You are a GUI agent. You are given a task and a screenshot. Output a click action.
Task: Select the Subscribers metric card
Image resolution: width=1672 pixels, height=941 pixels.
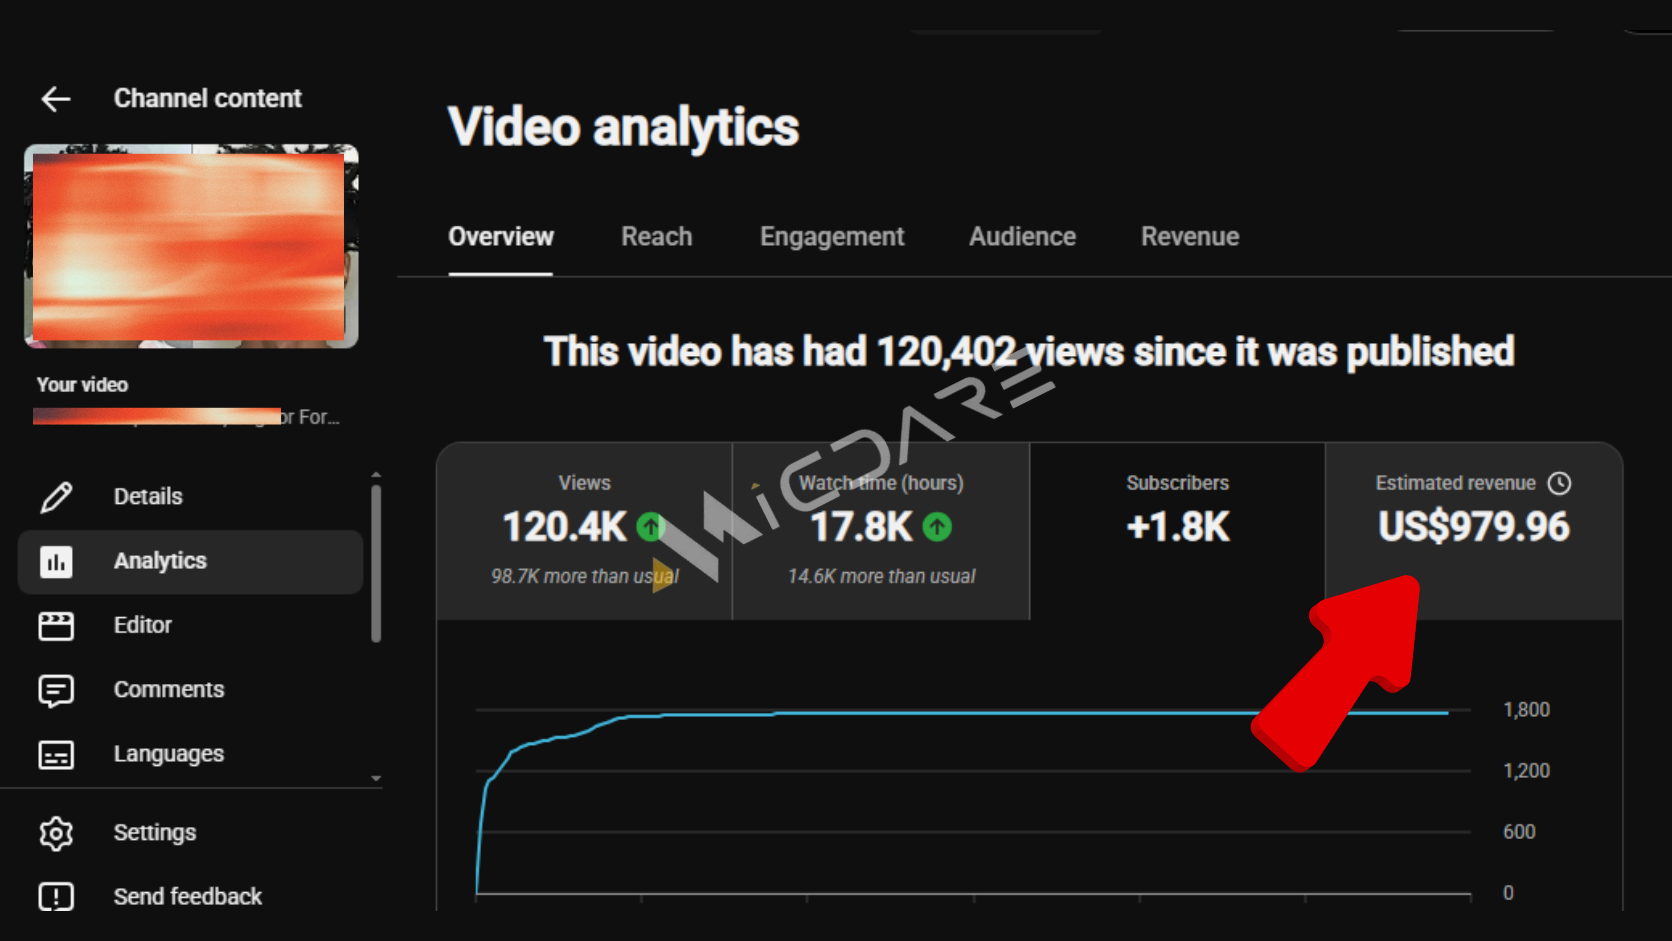(x=1178, y=531)
